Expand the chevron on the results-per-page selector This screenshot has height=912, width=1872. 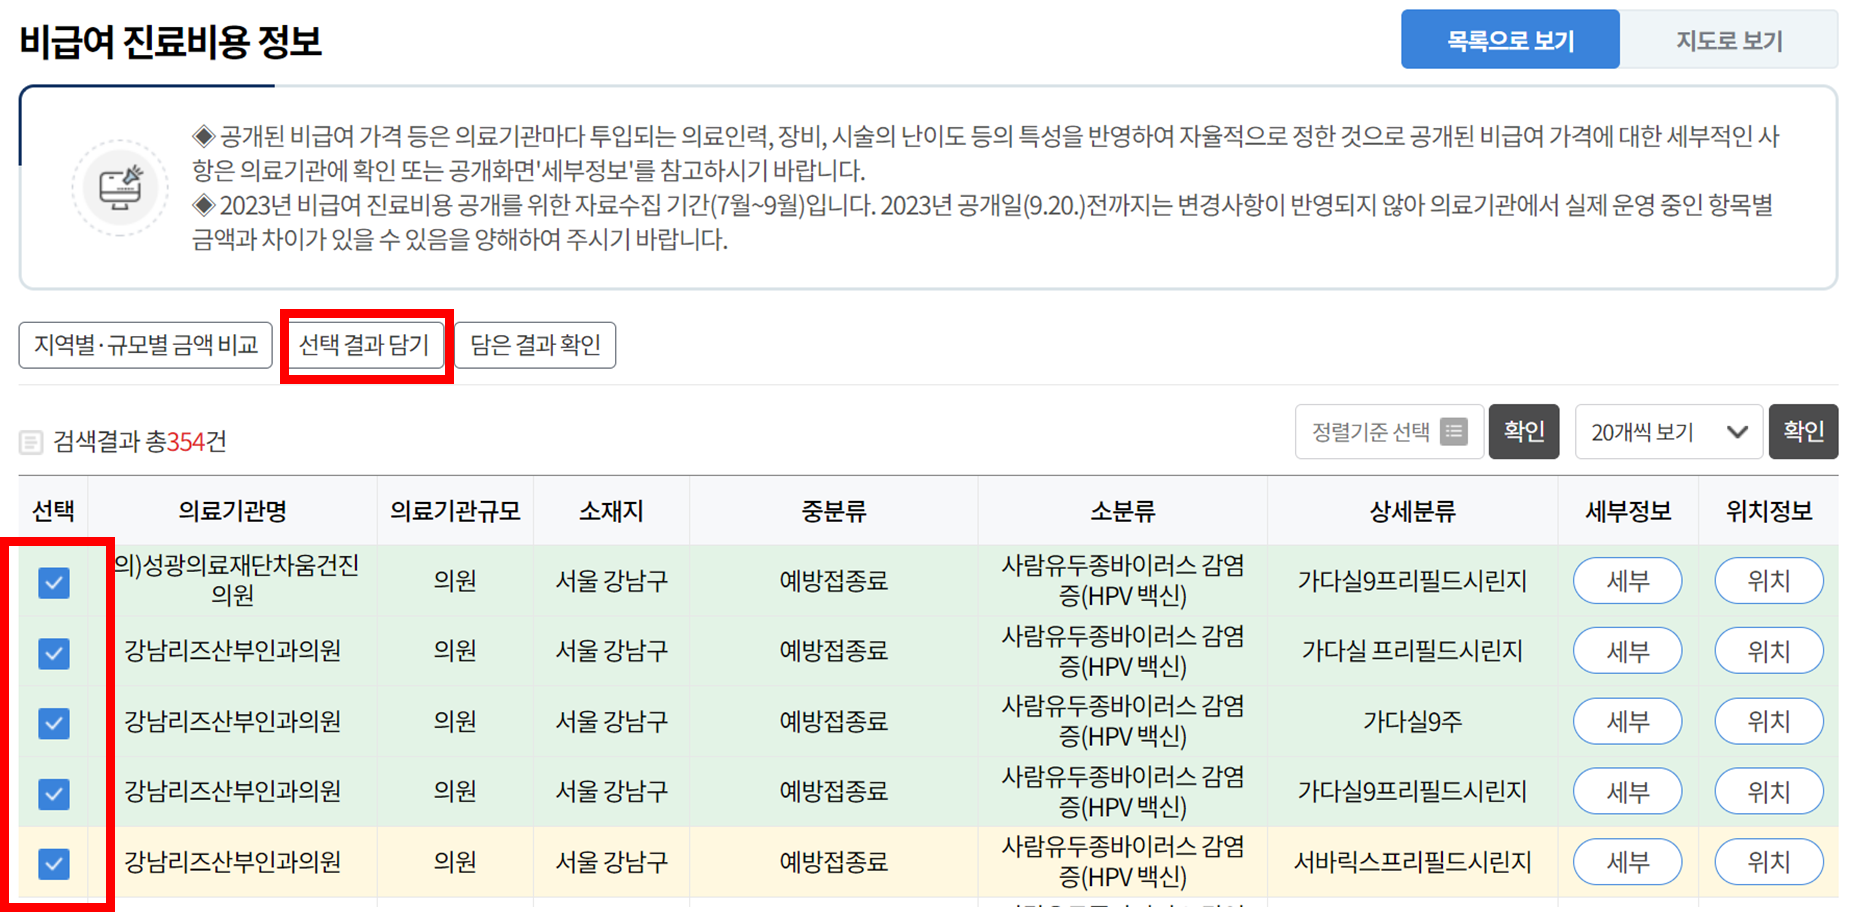point(1738,431)
